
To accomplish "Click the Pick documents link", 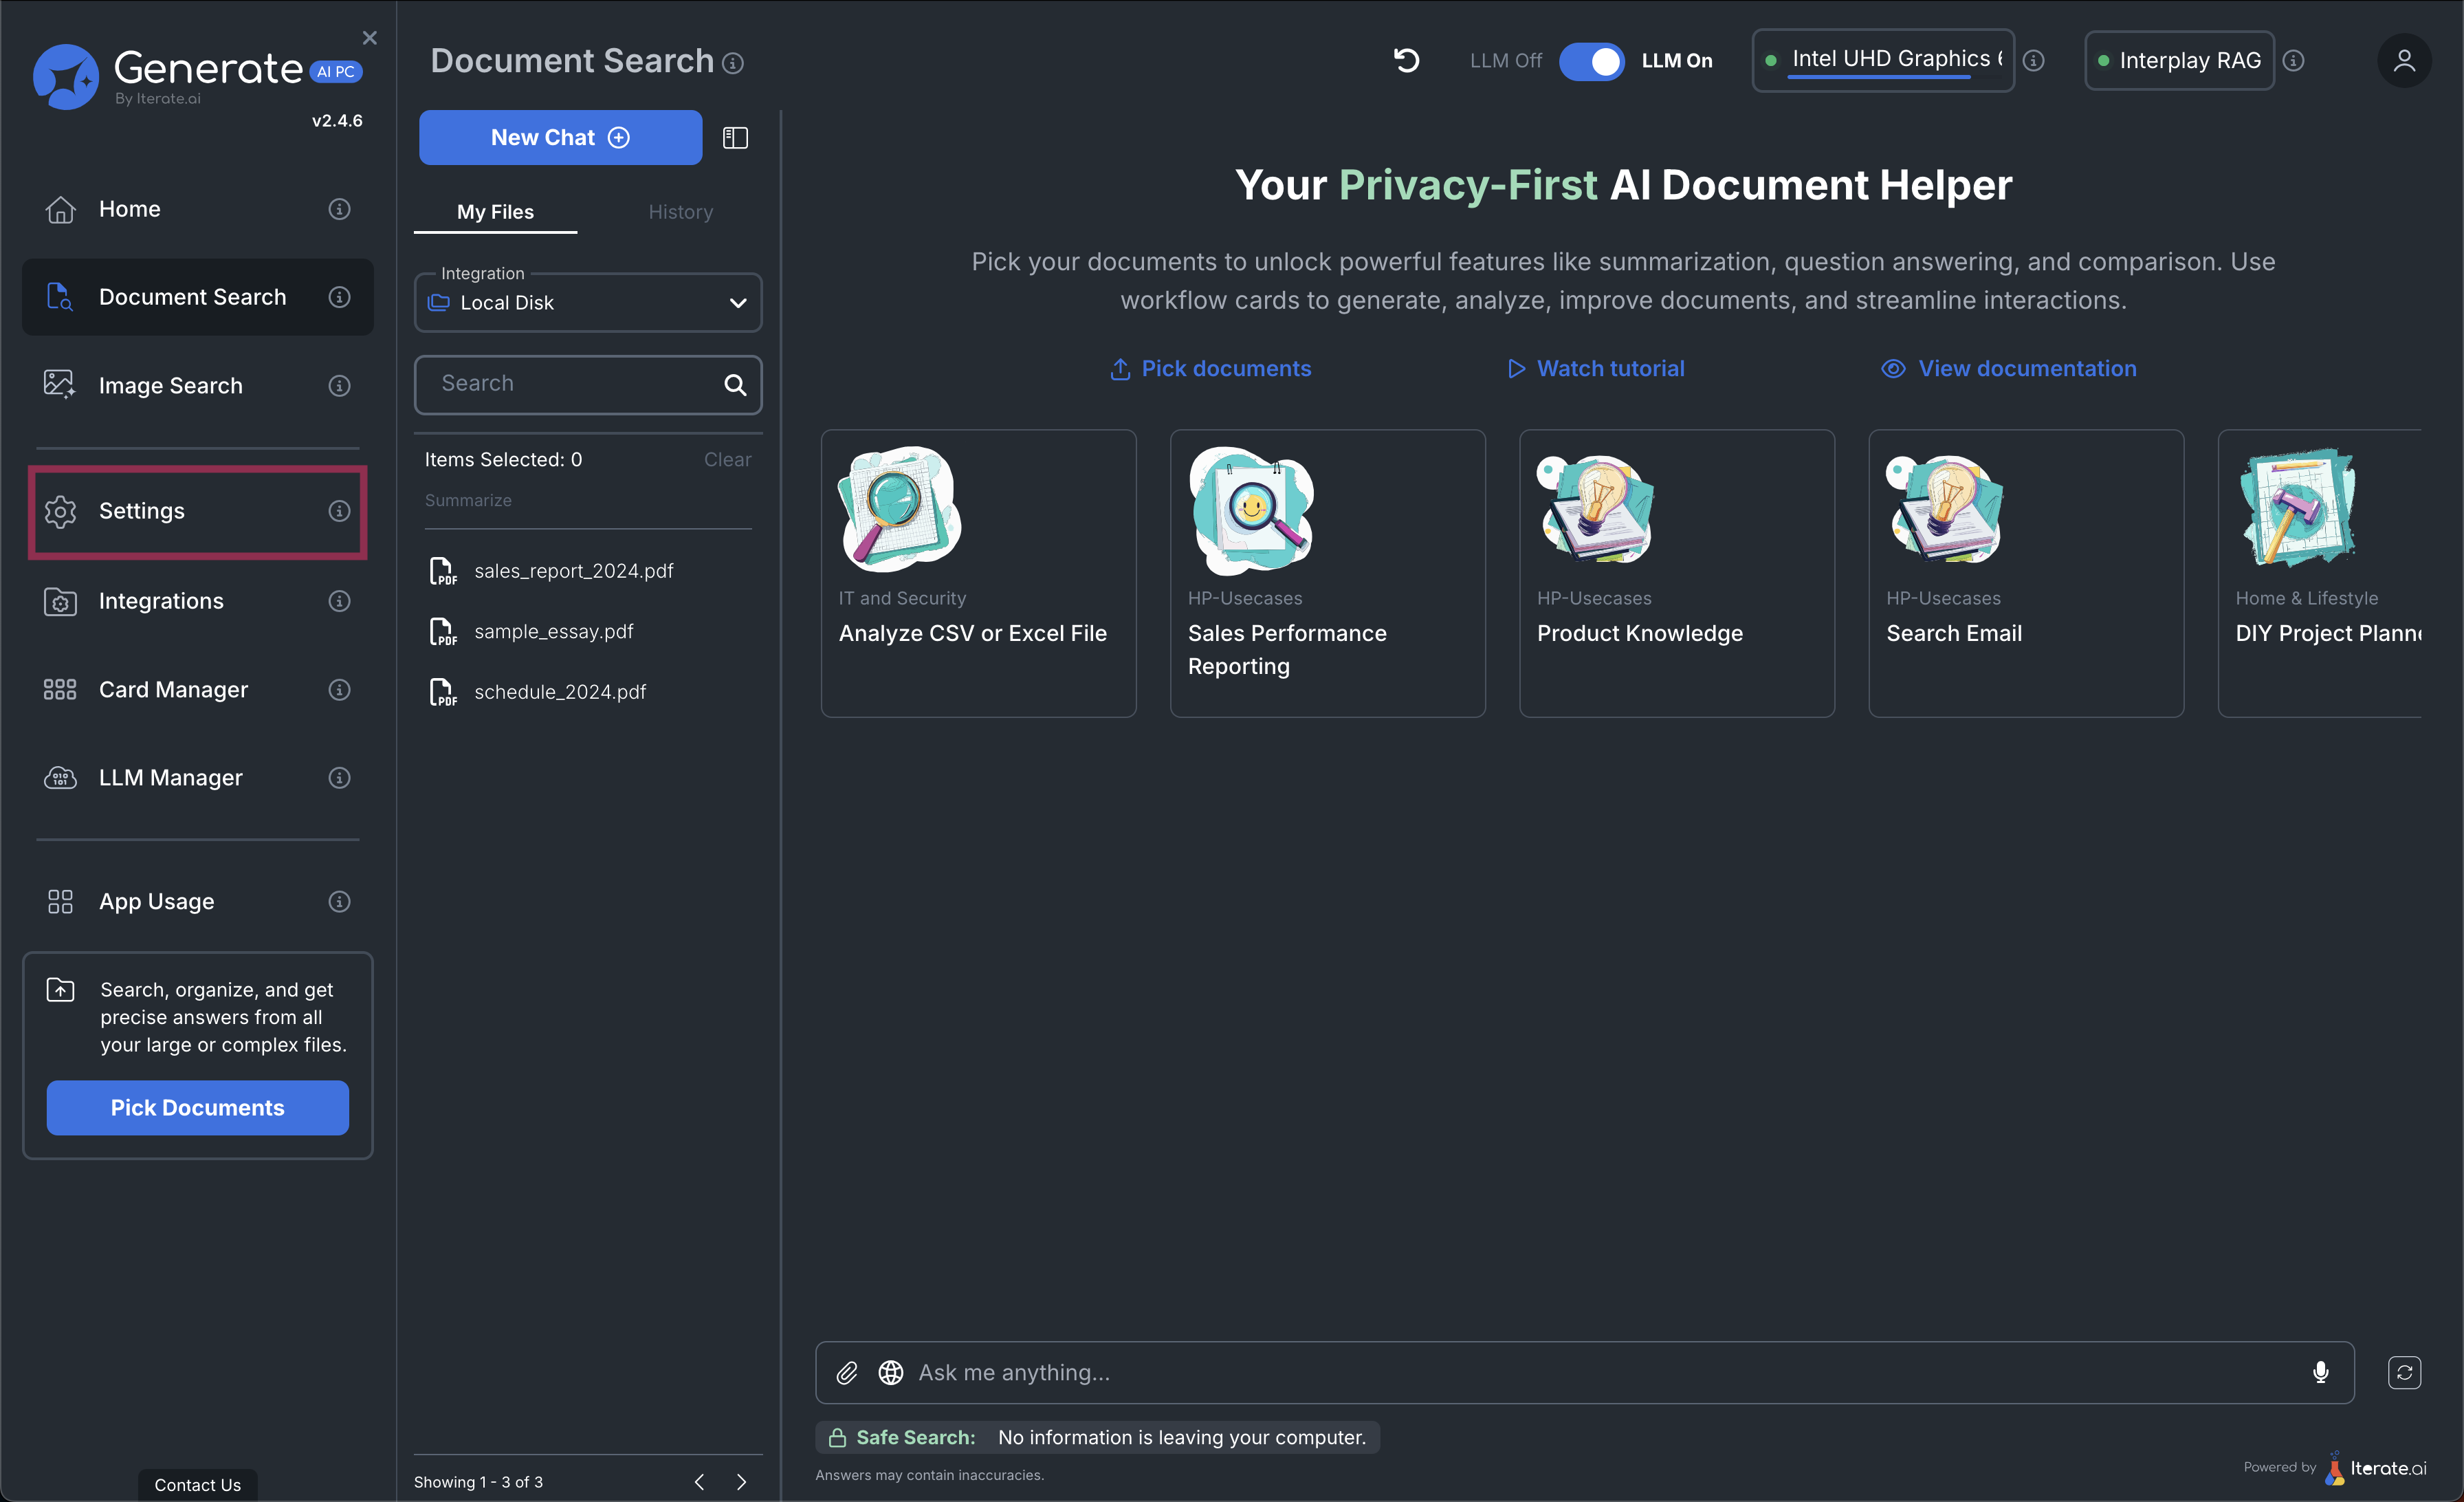I will click(x=1211, y=369).
